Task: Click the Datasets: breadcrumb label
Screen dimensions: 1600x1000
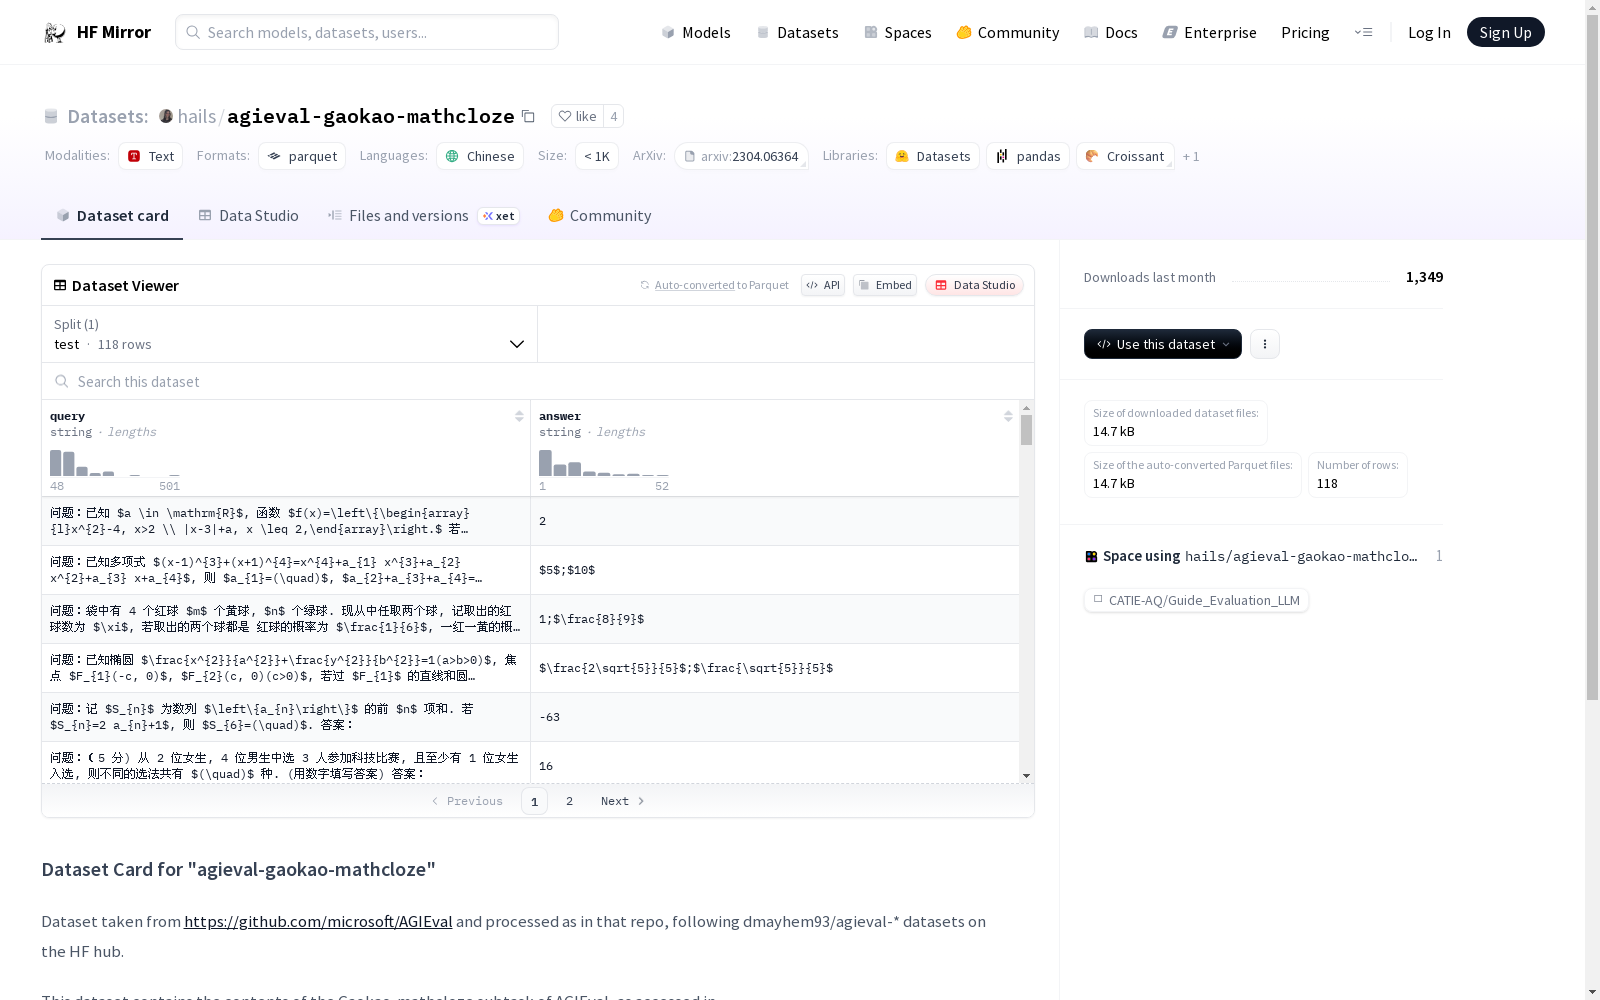Action: tap(108, 116)
